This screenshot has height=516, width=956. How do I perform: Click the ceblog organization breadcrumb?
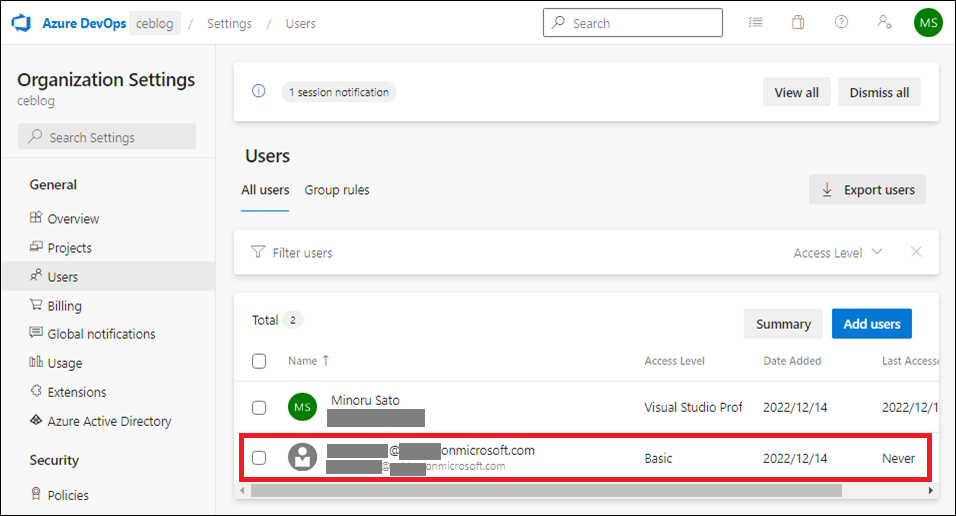[x=155, y=23]
